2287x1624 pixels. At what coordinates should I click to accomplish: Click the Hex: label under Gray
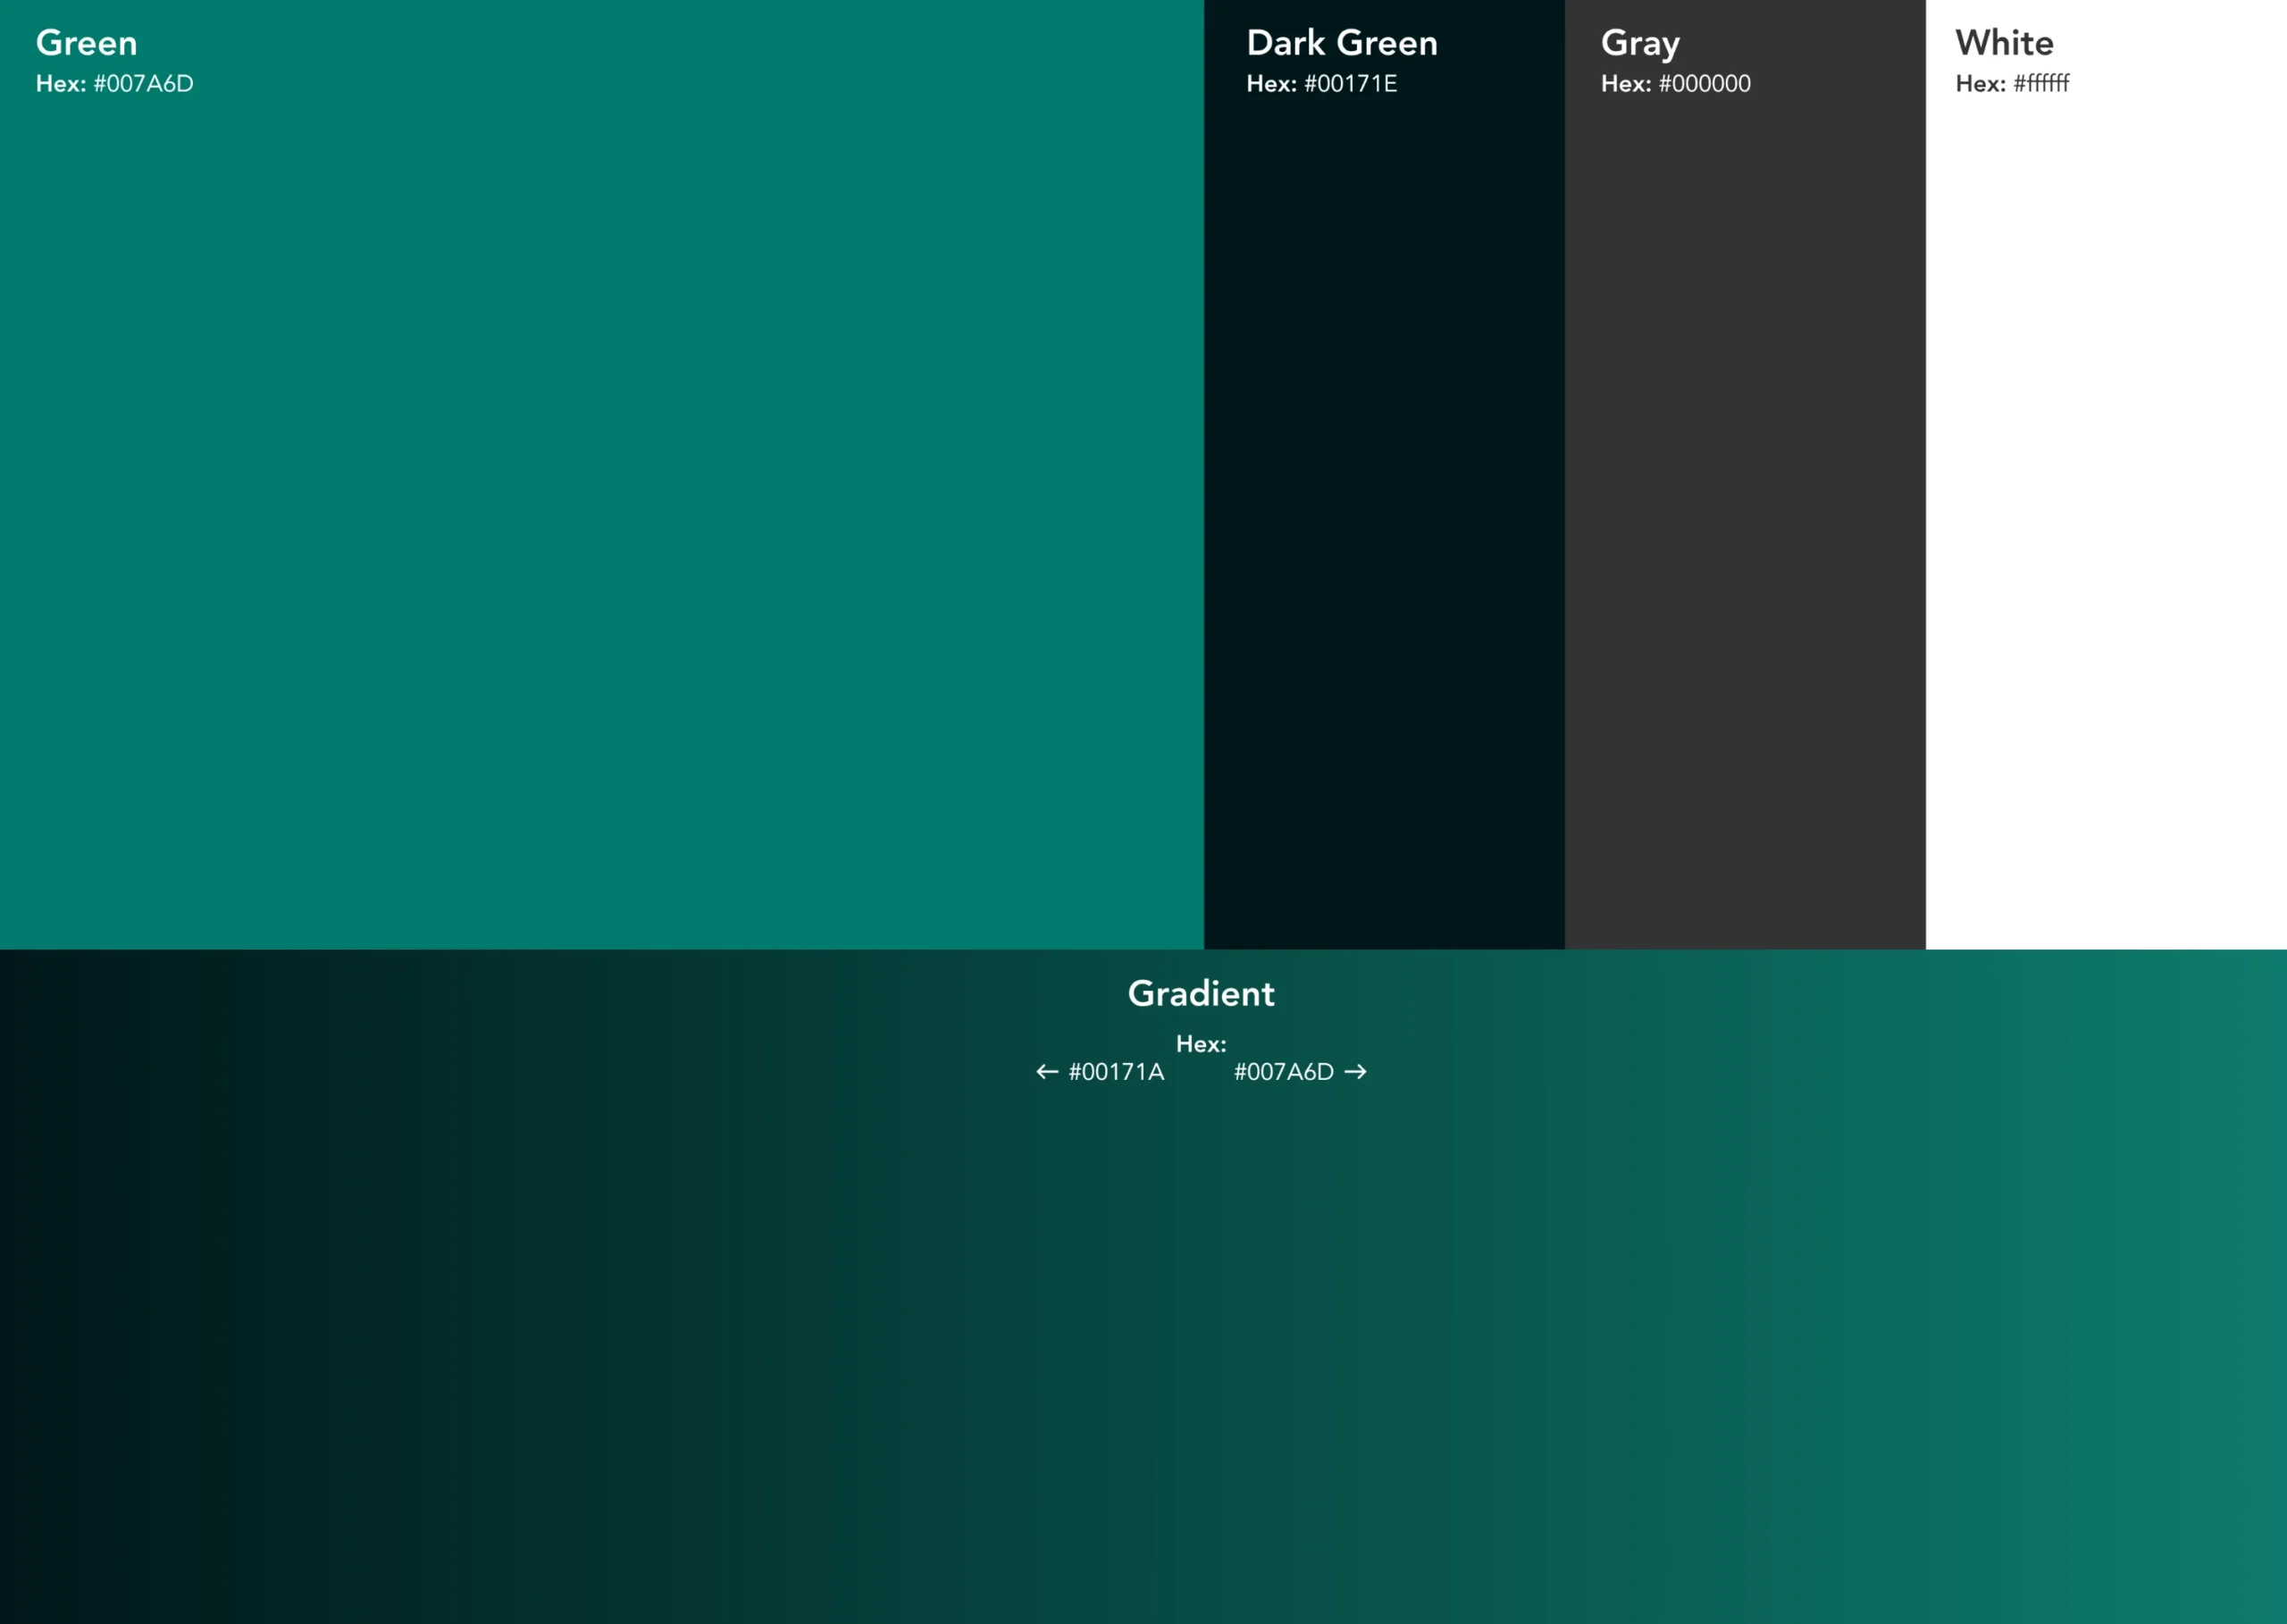(1625, 84)
